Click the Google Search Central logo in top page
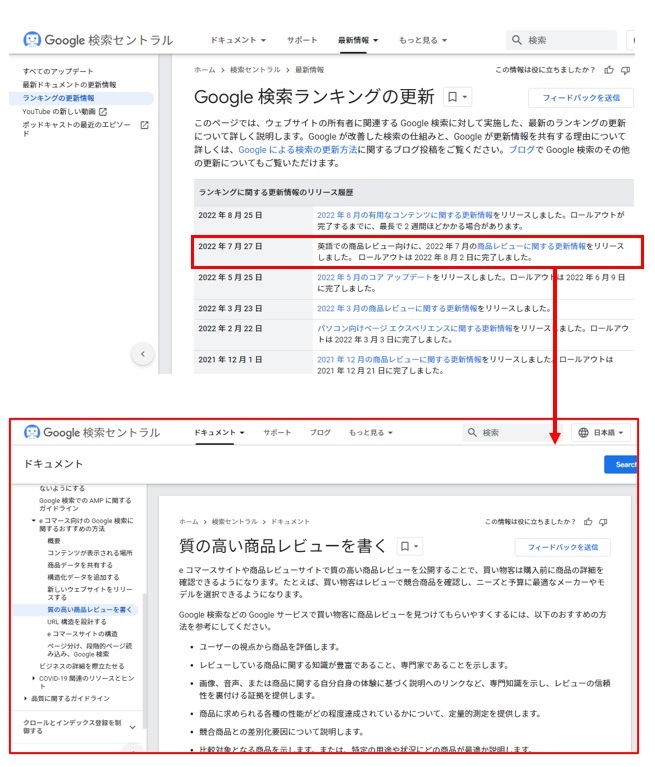 [98, 40]
